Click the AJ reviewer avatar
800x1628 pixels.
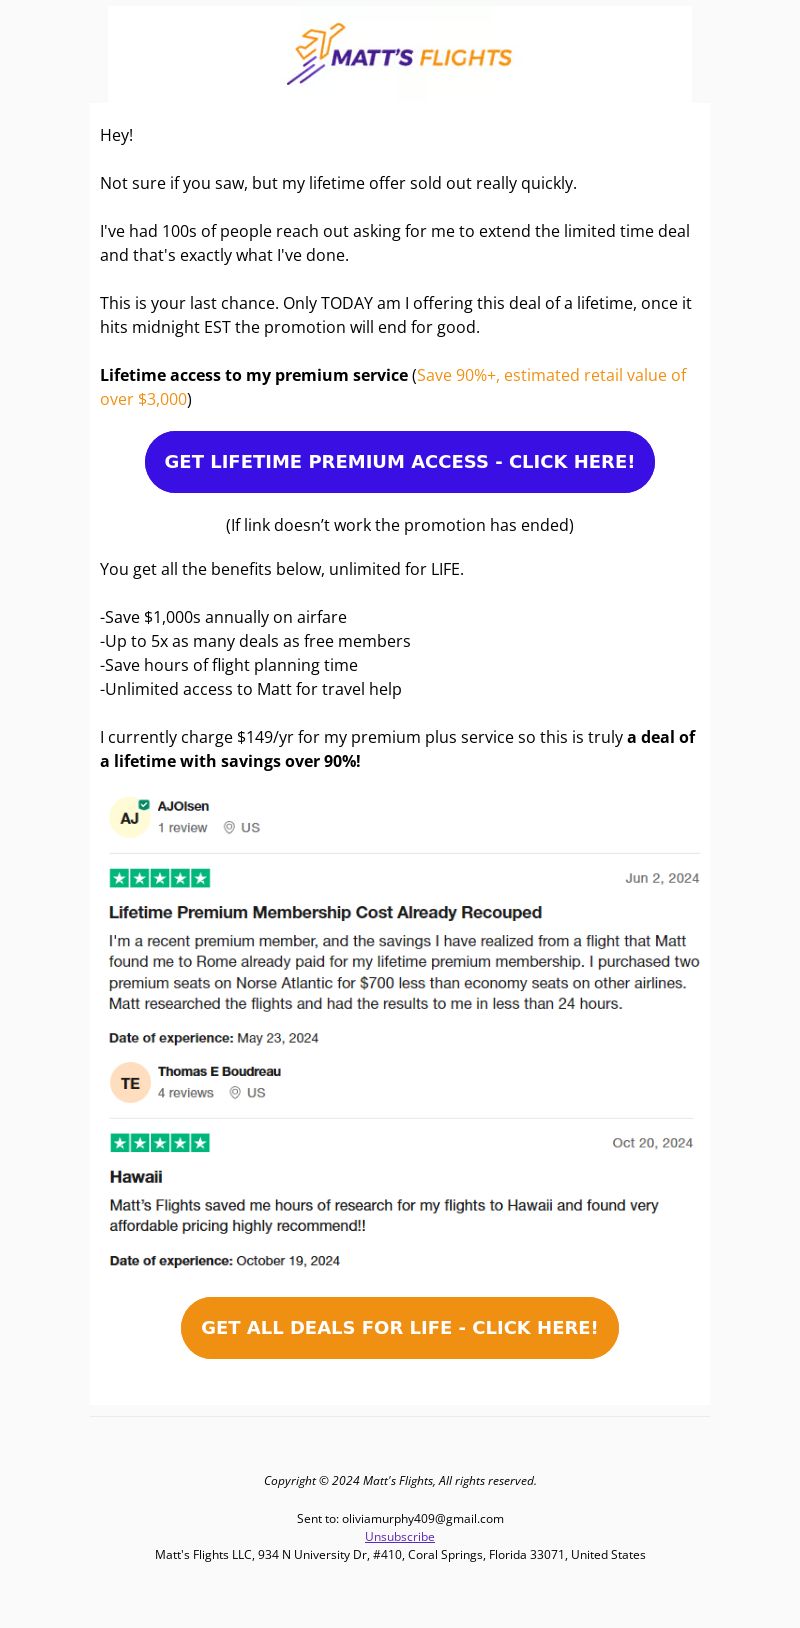point(129,818)
